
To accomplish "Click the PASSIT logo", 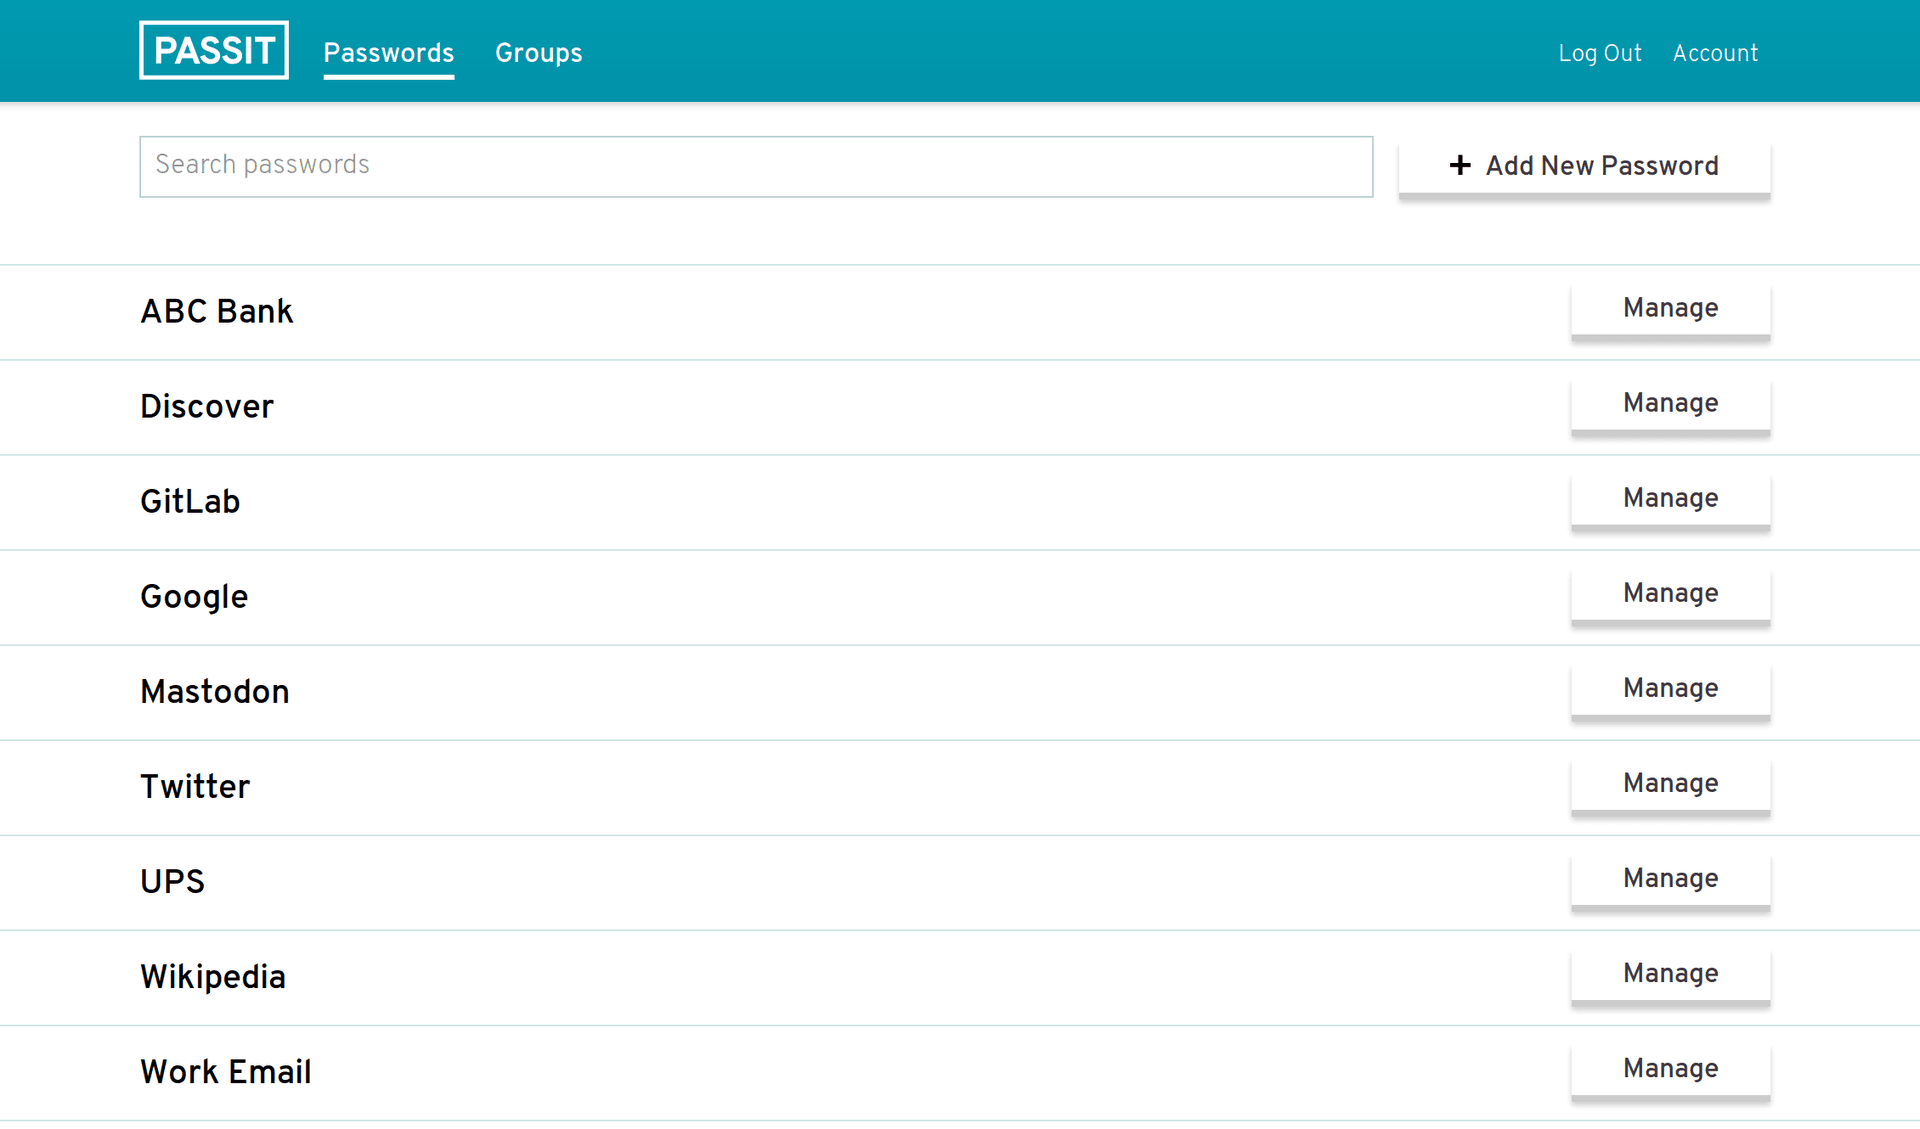I will tap(213, 50).
